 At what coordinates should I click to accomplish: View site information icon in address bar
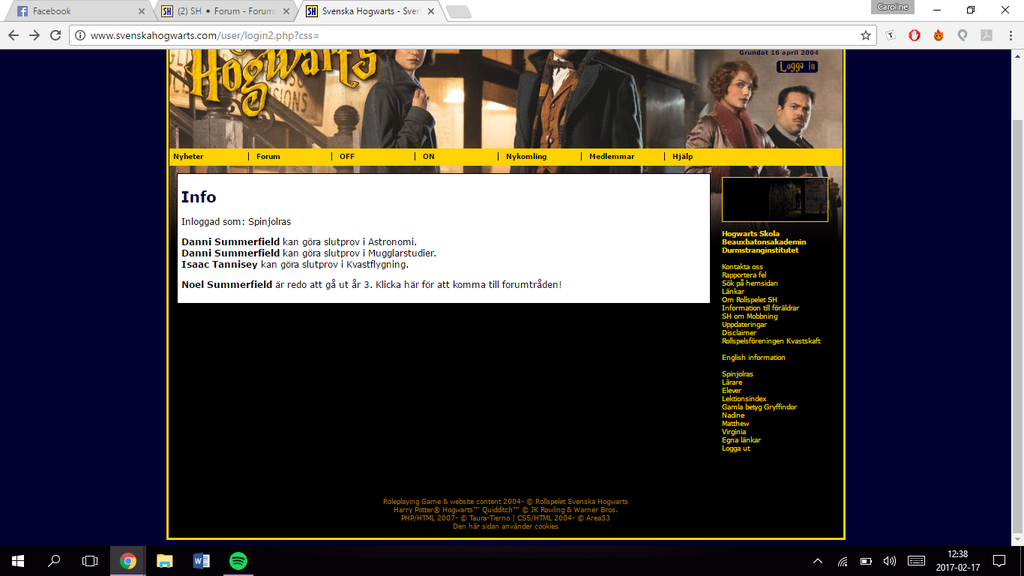pos(80,35)
